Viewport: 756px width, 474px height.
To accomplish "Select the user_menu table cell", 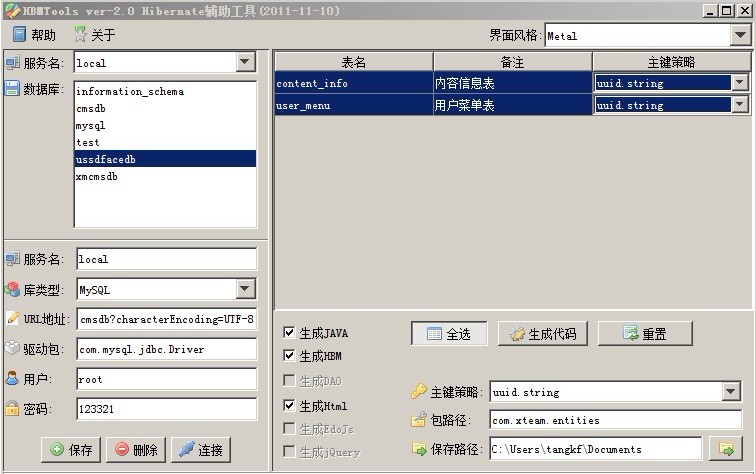I will pos(353,105).
